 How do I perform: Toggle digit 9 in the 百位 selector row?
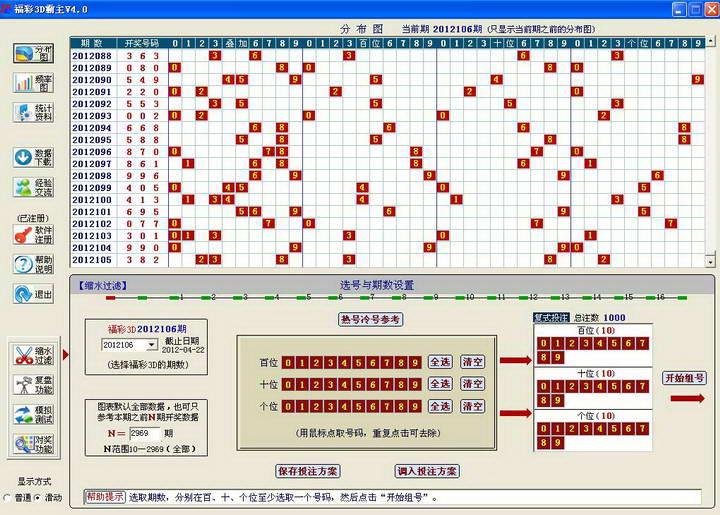[415, 363]
